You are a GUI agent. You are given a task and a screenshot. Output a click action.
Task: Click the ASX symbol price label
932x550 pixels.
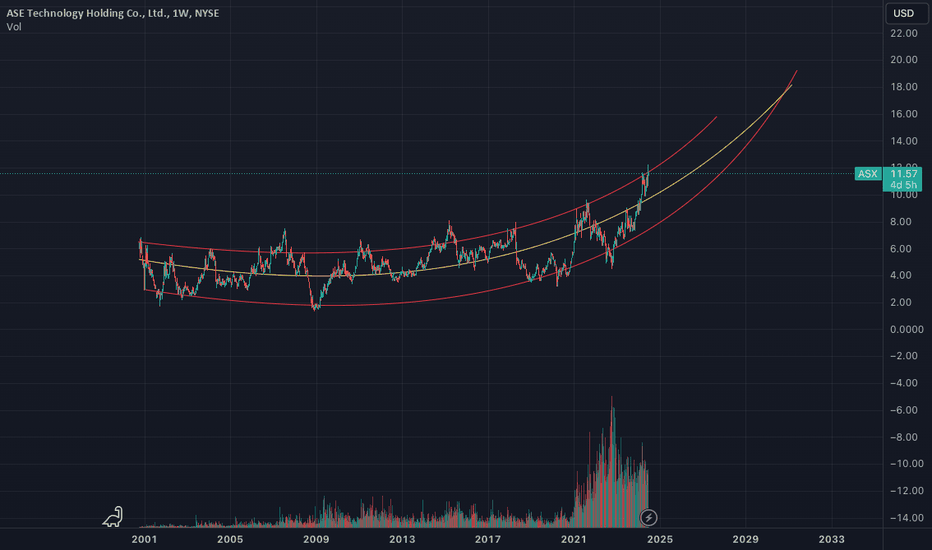tap(868, 174)
